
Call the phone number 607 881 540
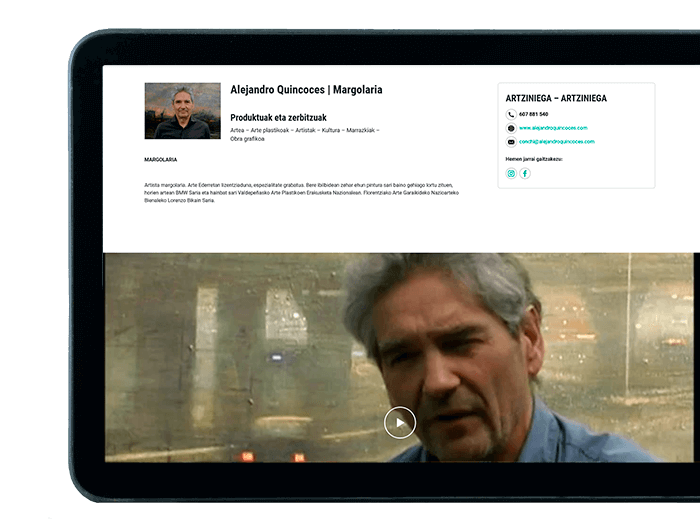click(x=533, y=115)
